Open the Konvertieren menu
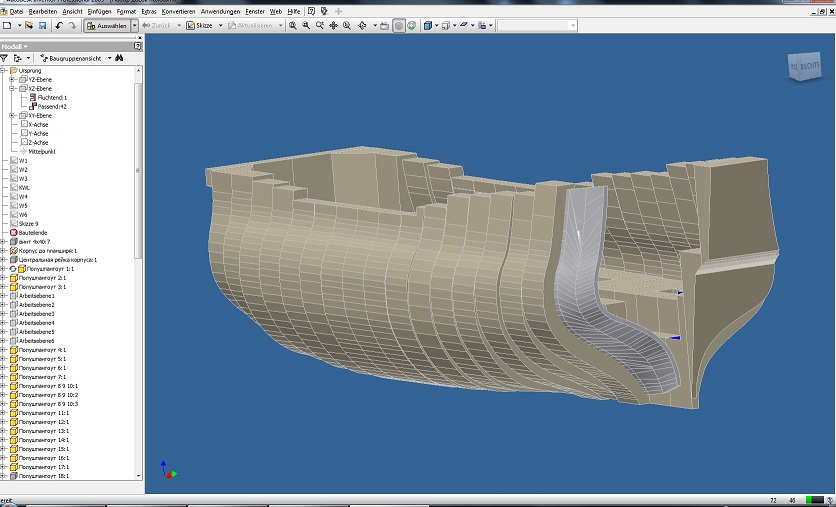 (178, 11)
